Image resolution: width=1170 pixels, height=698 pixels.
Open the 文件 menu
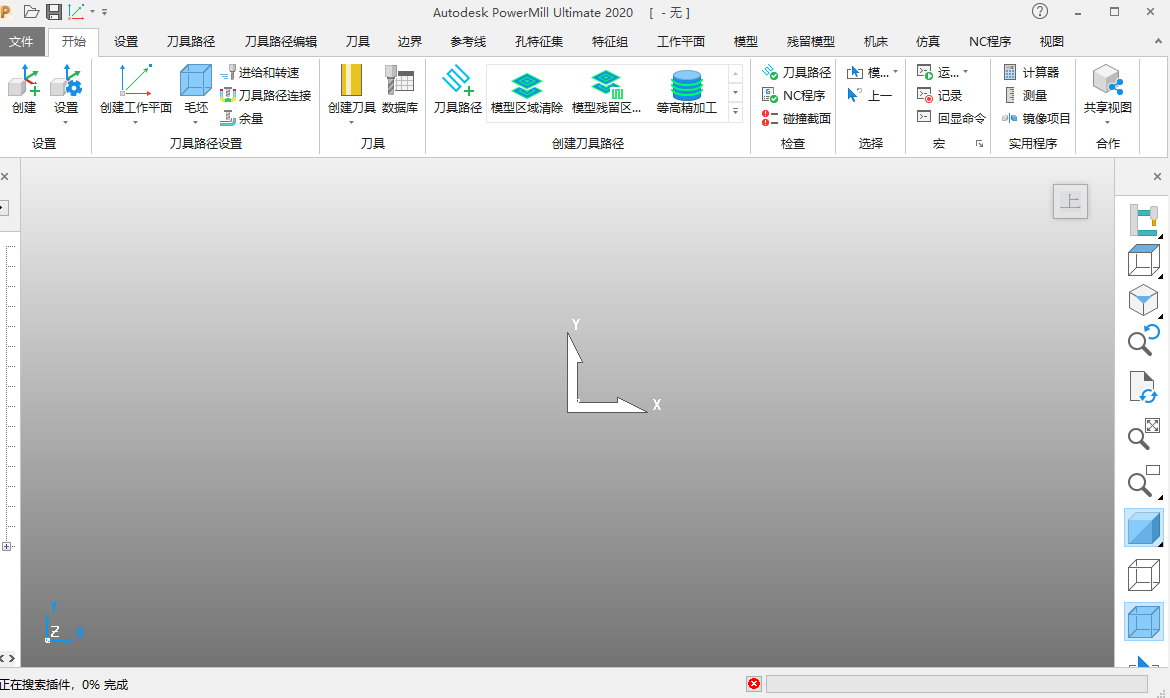[x=22, y=41]
